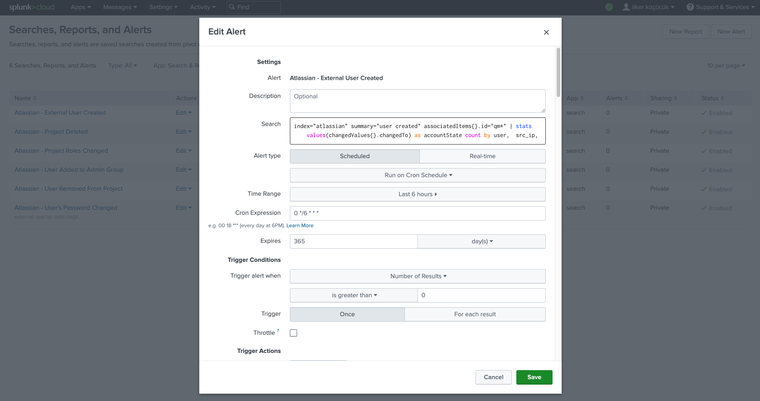Select Scheduled alert type

tap(354, 156)
